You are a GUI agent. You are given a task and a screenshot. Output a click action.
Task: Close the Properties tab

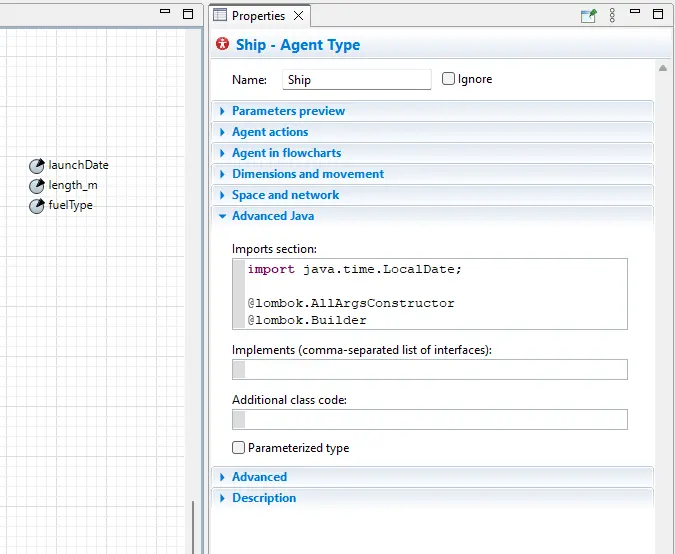[x=298, y=16]
